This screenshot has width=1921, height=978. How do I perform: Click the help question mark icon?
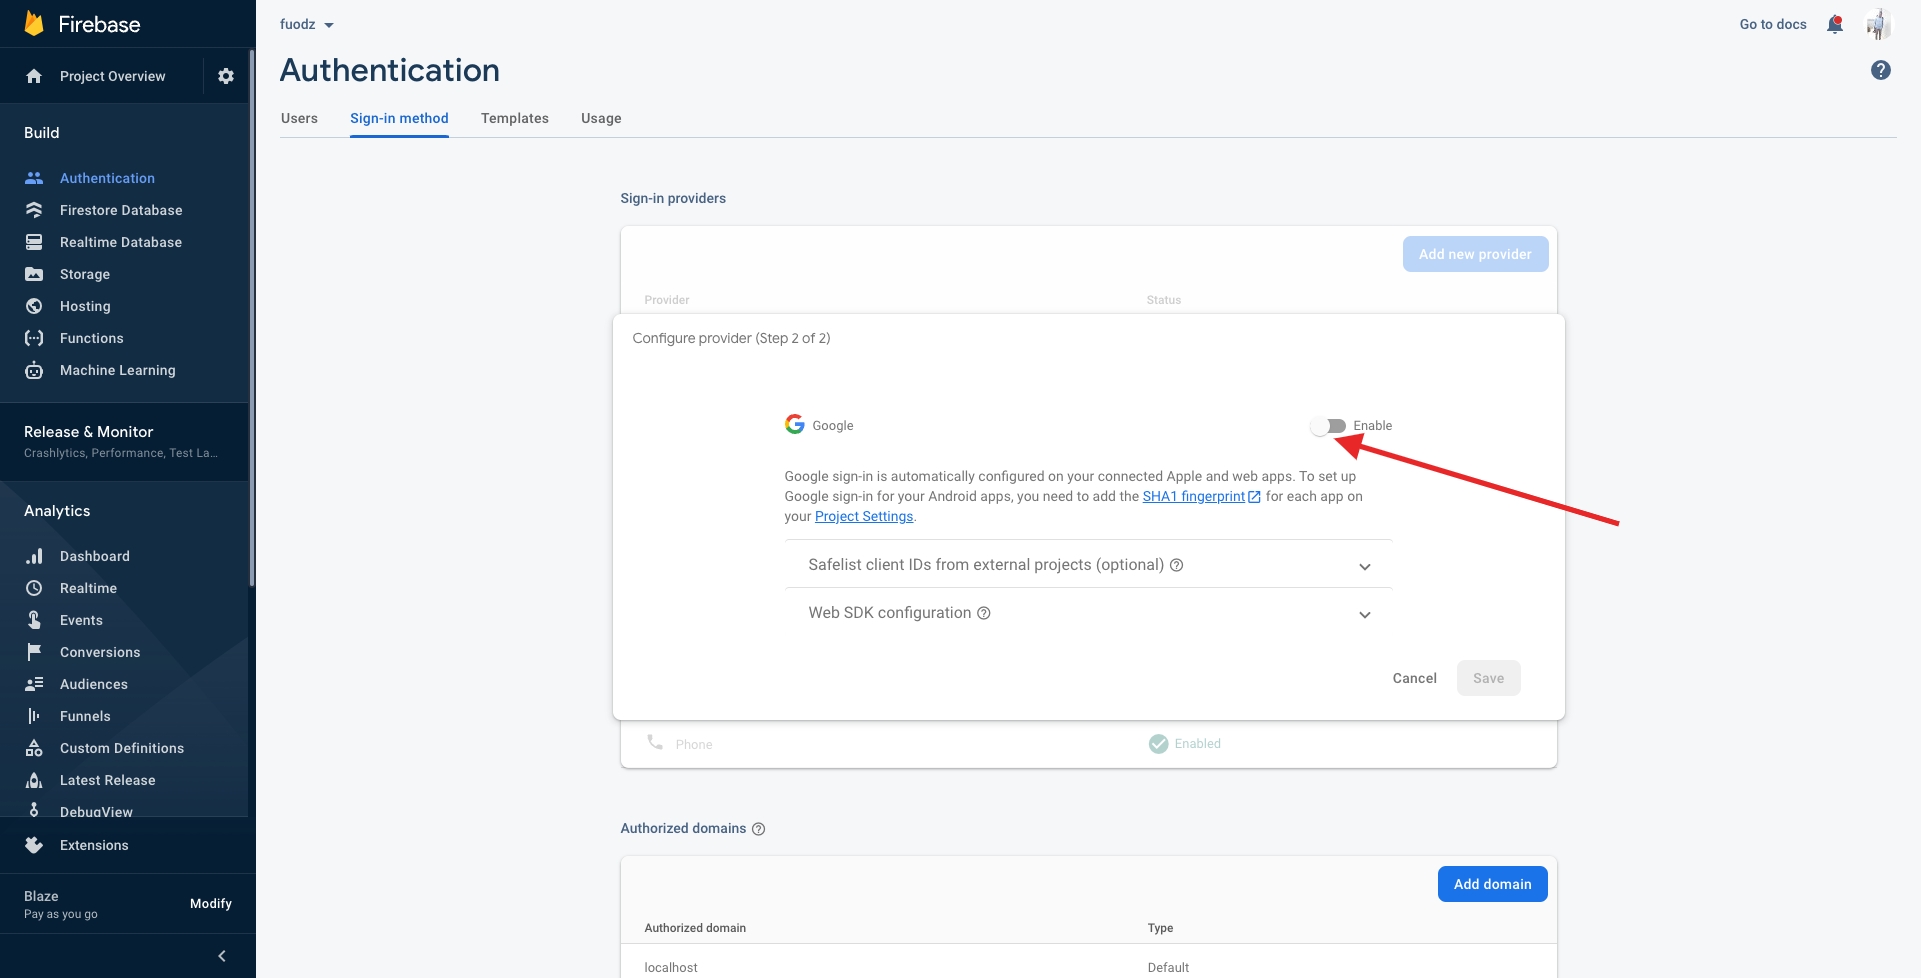1880,70
